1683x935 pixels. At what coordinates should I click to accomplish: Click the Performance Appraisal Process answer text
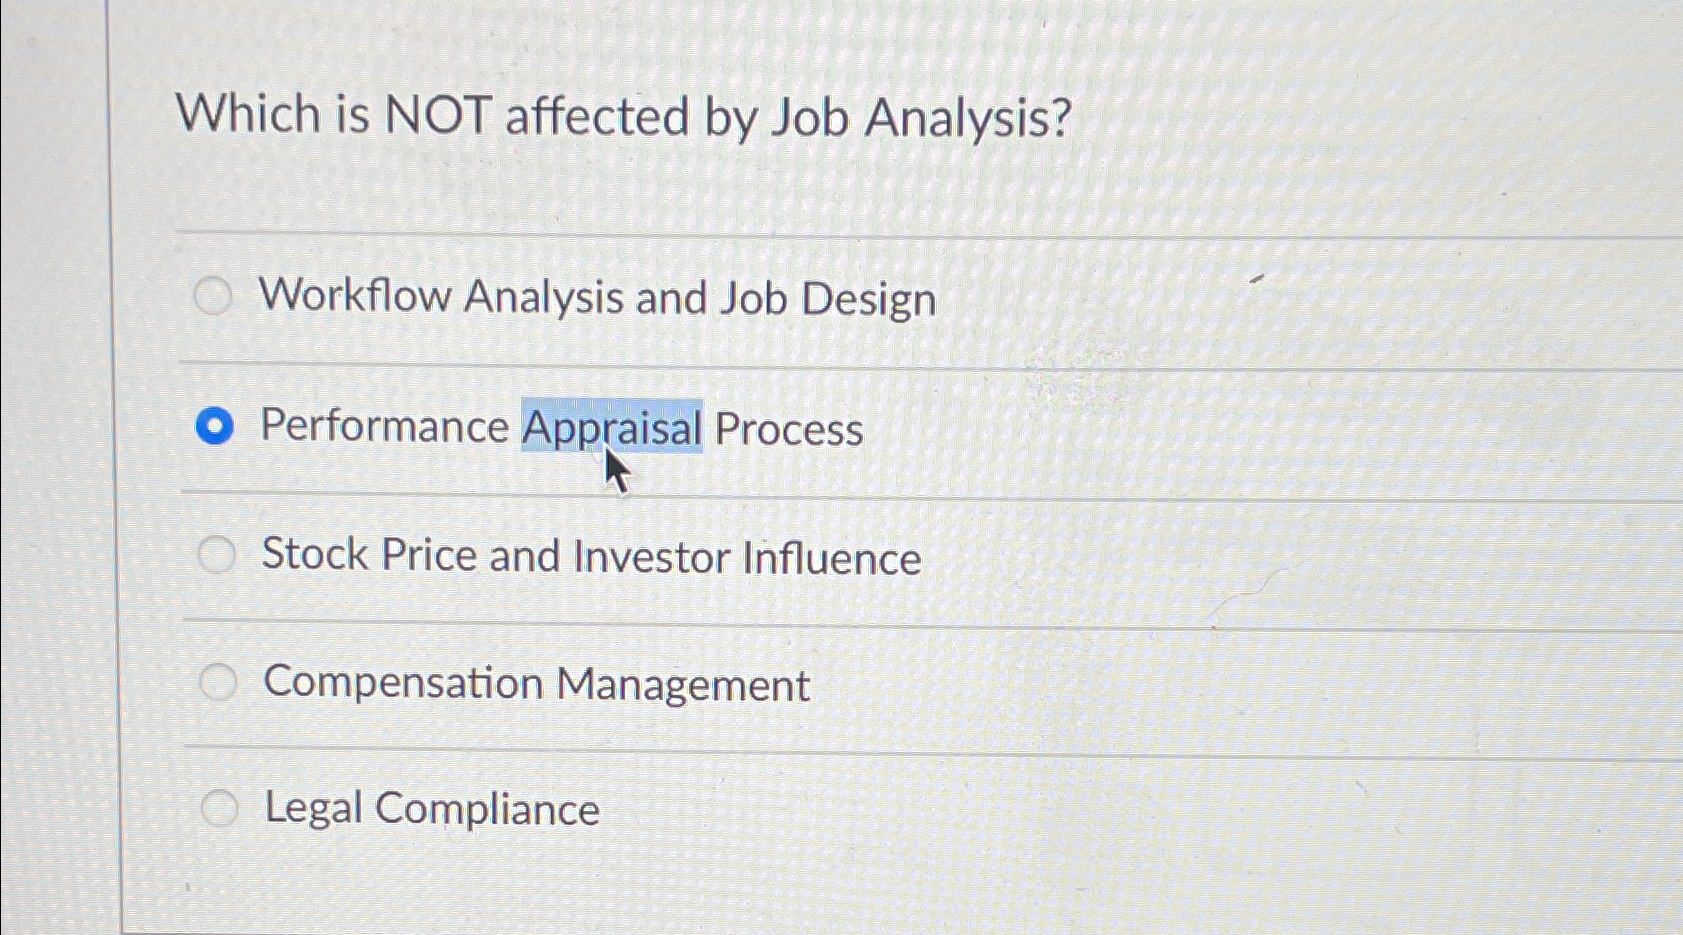[560, 427]
